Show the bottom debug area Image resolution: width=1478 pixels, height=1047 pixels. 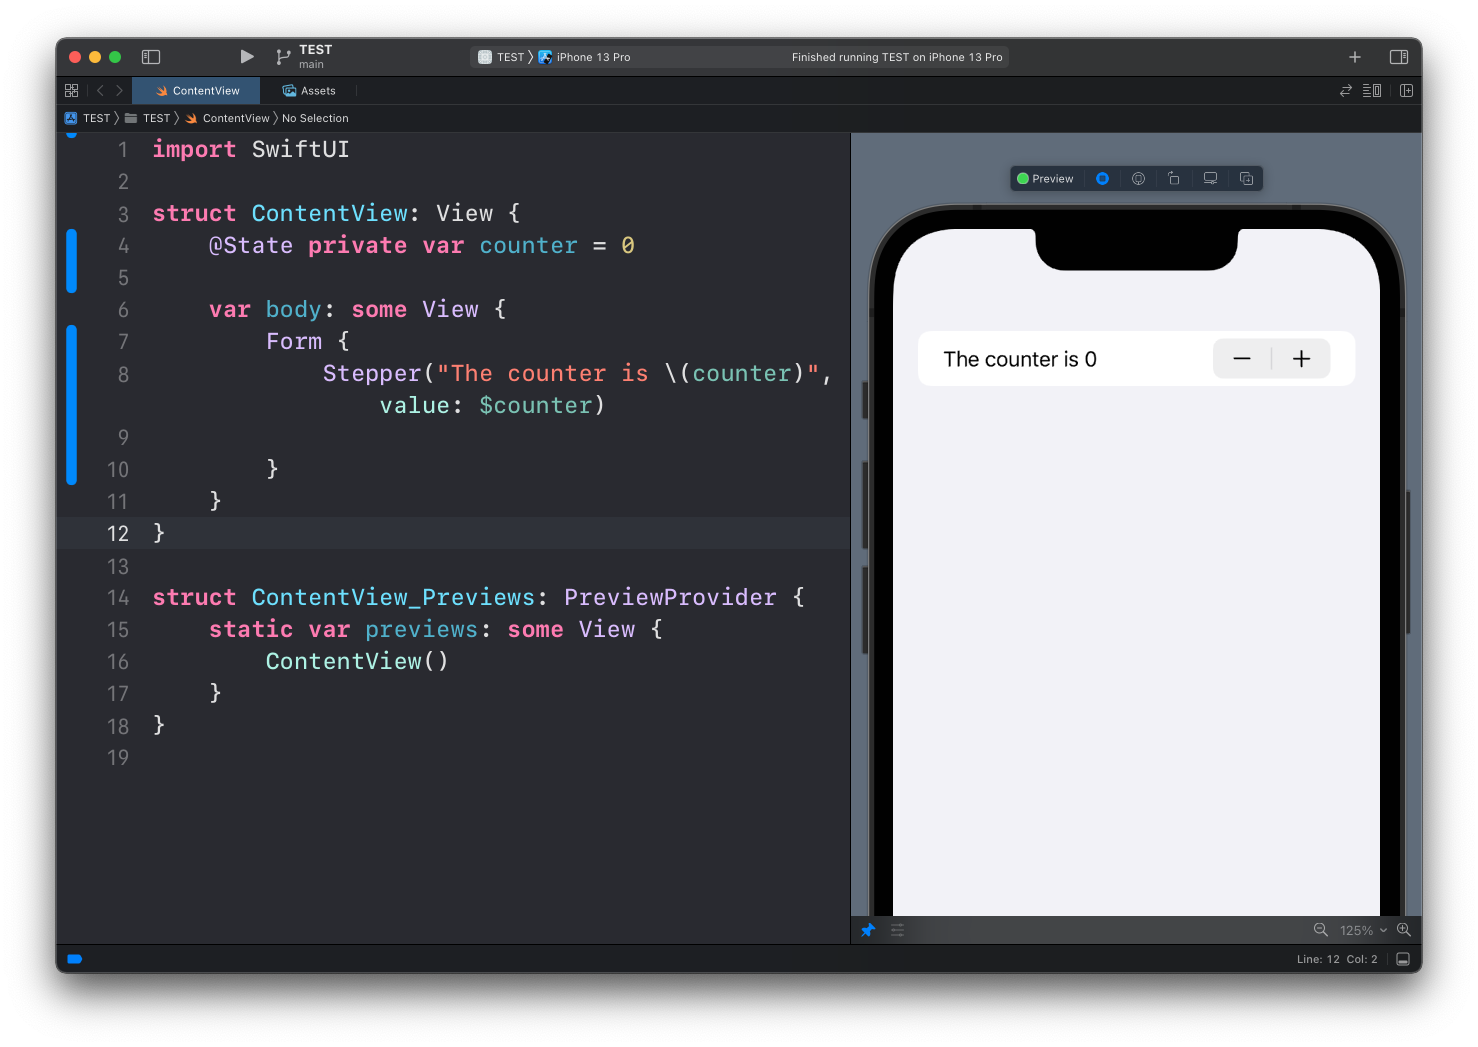(1403, 959)
